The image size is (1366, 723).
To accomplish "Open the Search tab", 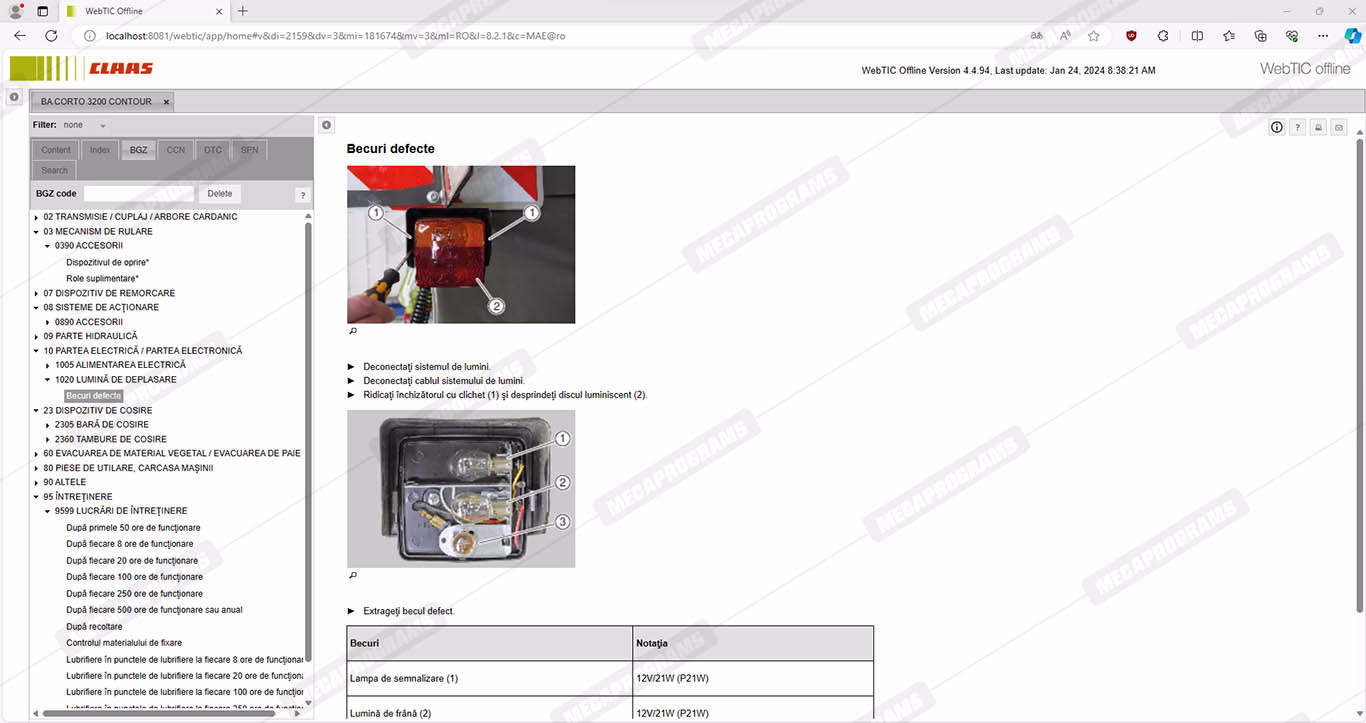I will pos(55,171).
